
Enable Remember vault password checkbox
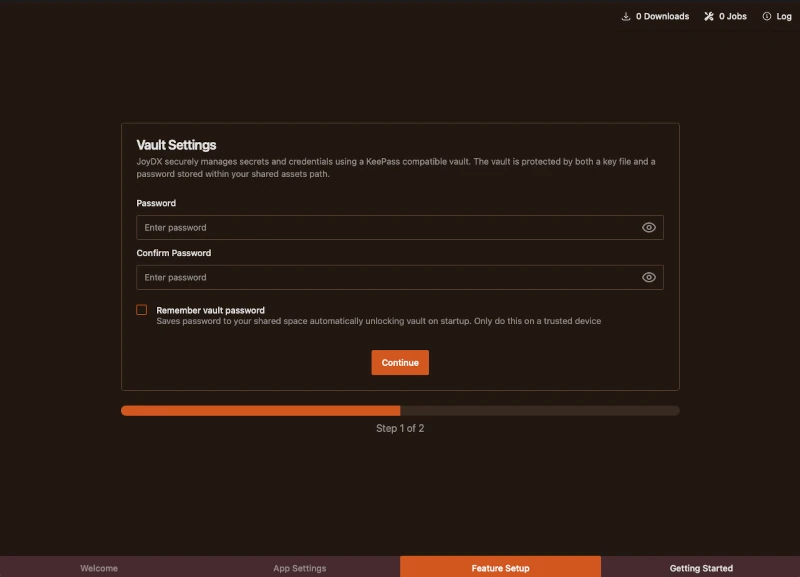click(142, 310)
